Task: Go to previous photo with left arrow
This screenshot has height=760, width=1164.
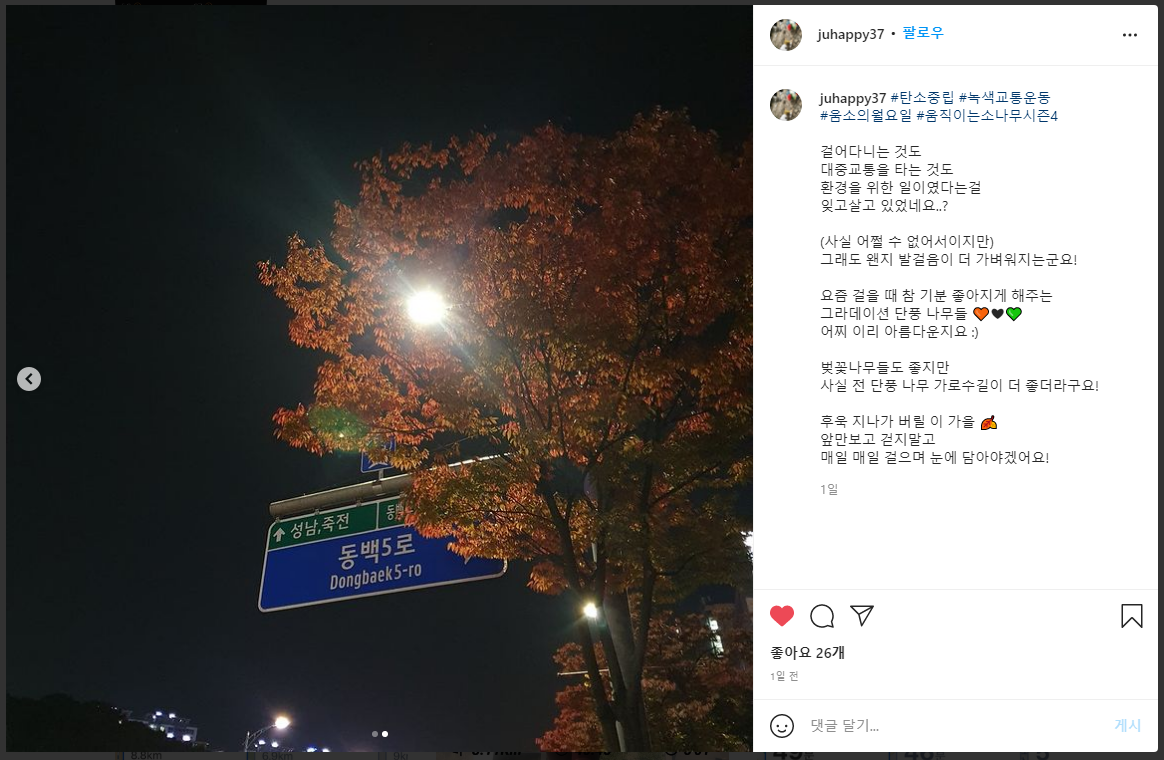Action: [x=29, y=379]
